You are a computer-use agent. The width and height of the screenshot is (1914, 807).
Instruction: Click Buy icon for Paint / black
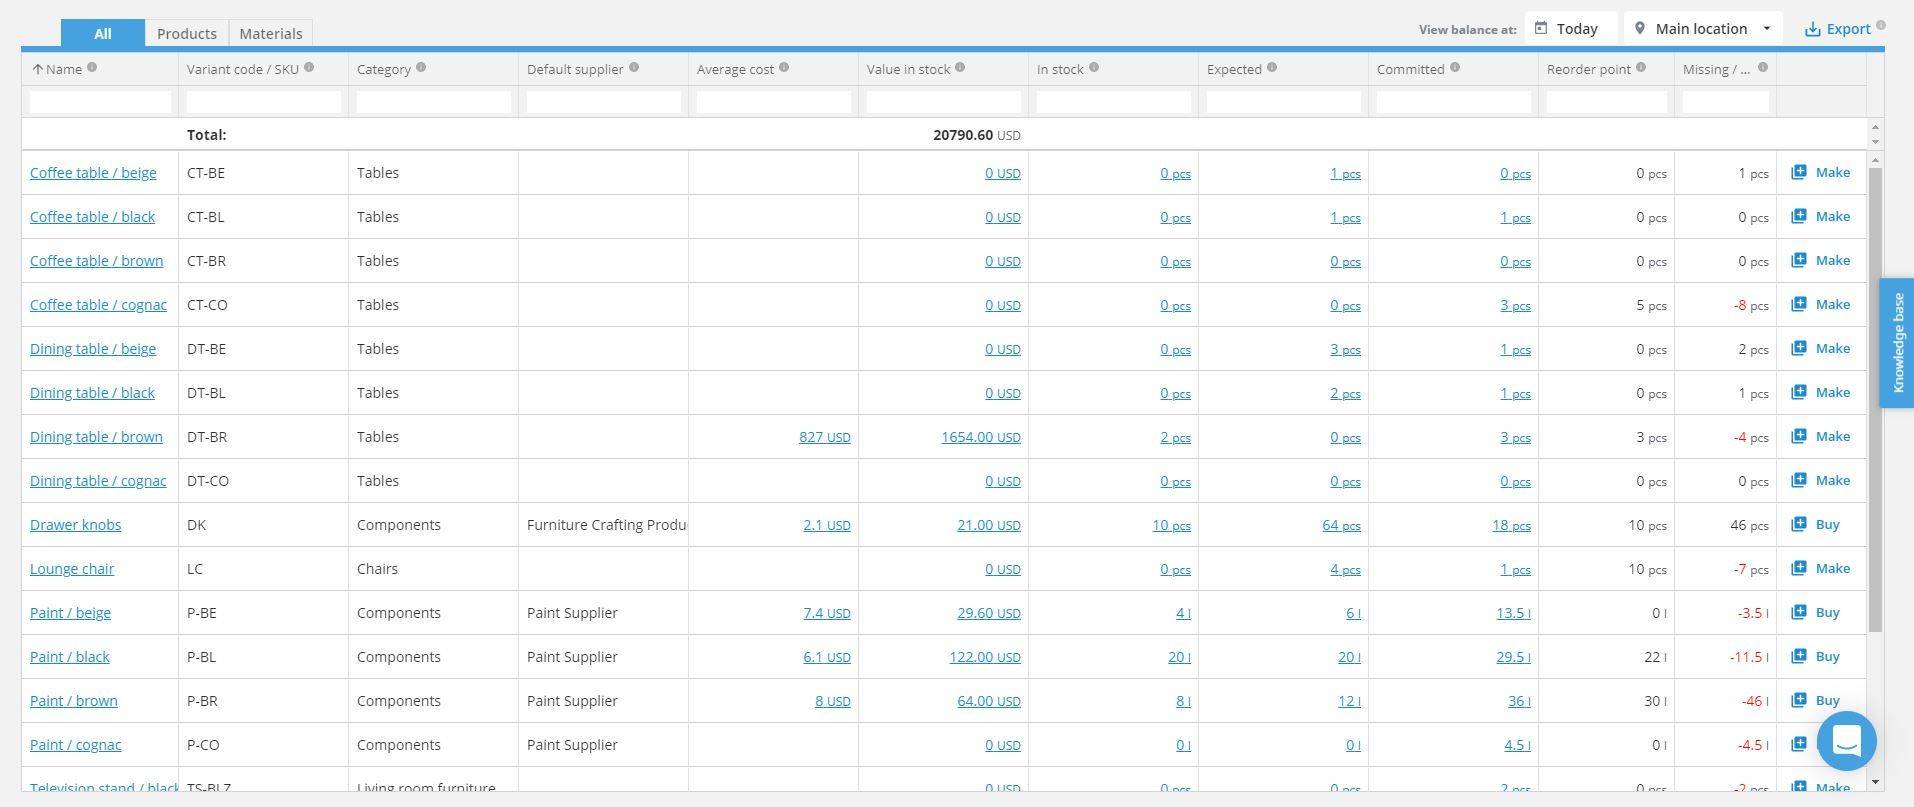click(x=1799, y=656)
